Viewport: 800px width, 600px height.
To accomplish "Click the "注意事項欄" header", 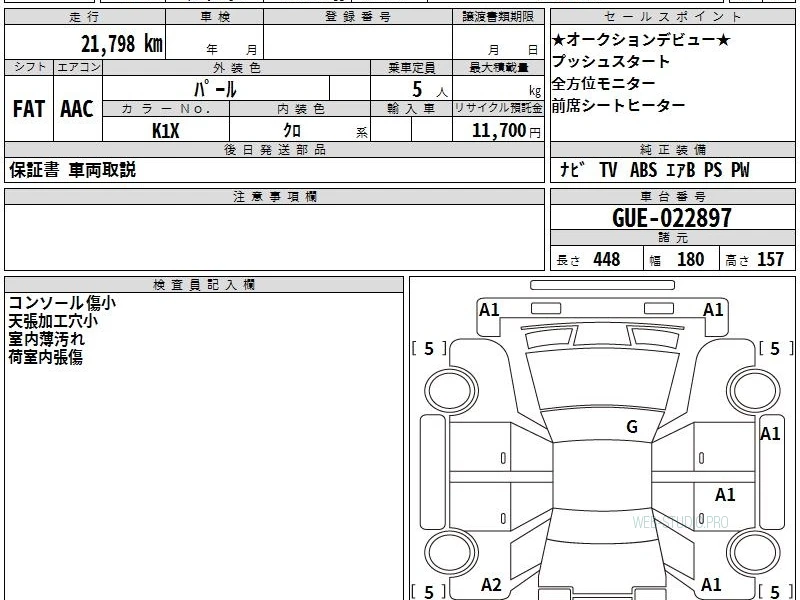I will pos(274,196).
